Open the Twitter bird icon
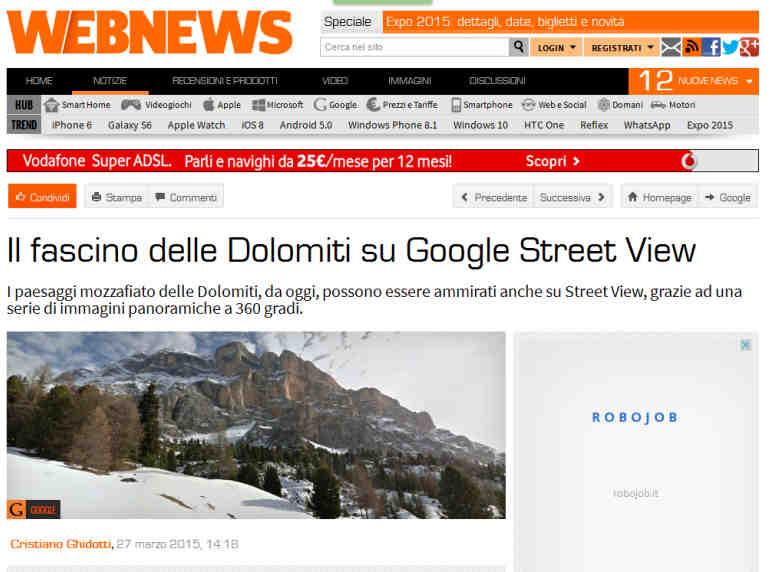This screenshot has width=780, height=572. coord(730,47)
